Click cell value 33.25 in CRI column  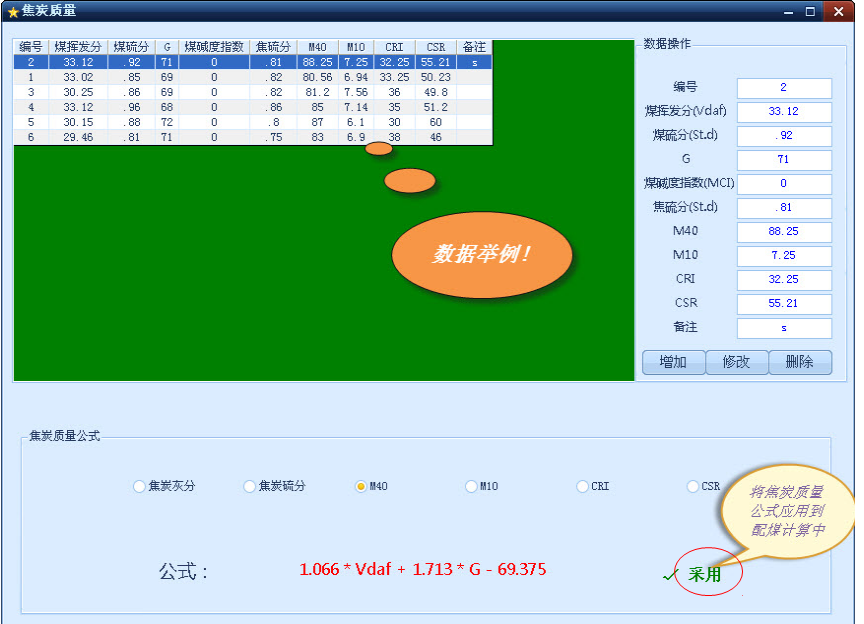tap(395, 77)
